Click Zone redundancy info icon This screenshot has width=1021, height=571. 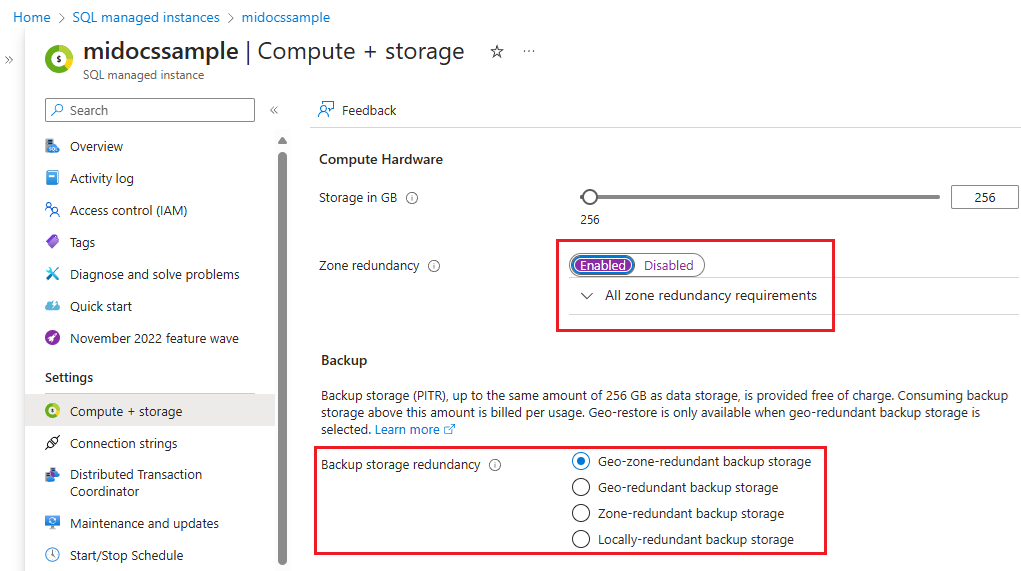pos(434,266)
